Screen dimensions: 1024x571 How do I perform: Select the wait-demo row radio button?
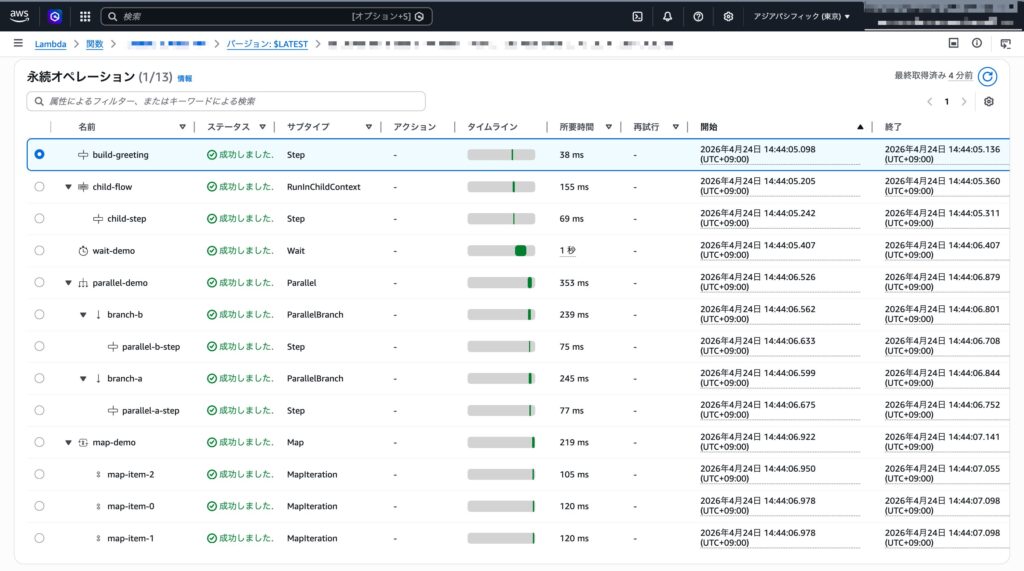click(39, 251)
